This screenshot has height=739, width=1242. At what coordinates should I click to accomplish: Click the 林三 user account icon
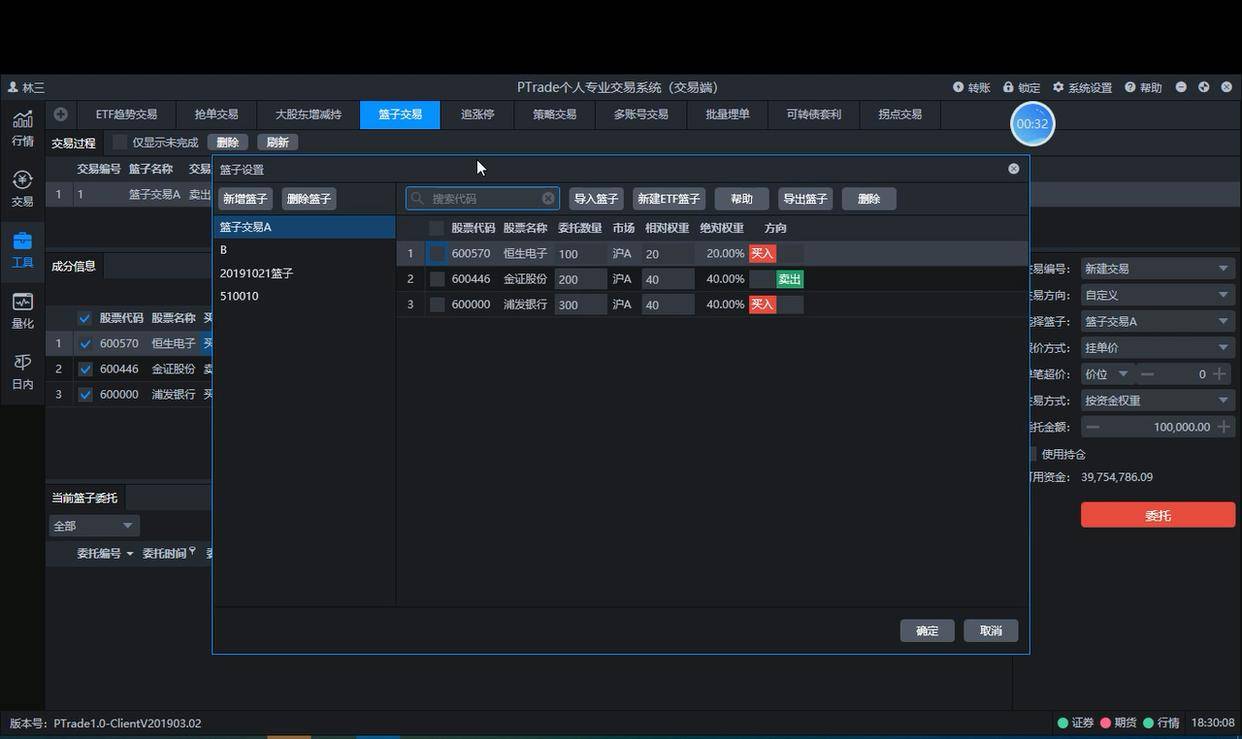12,87
